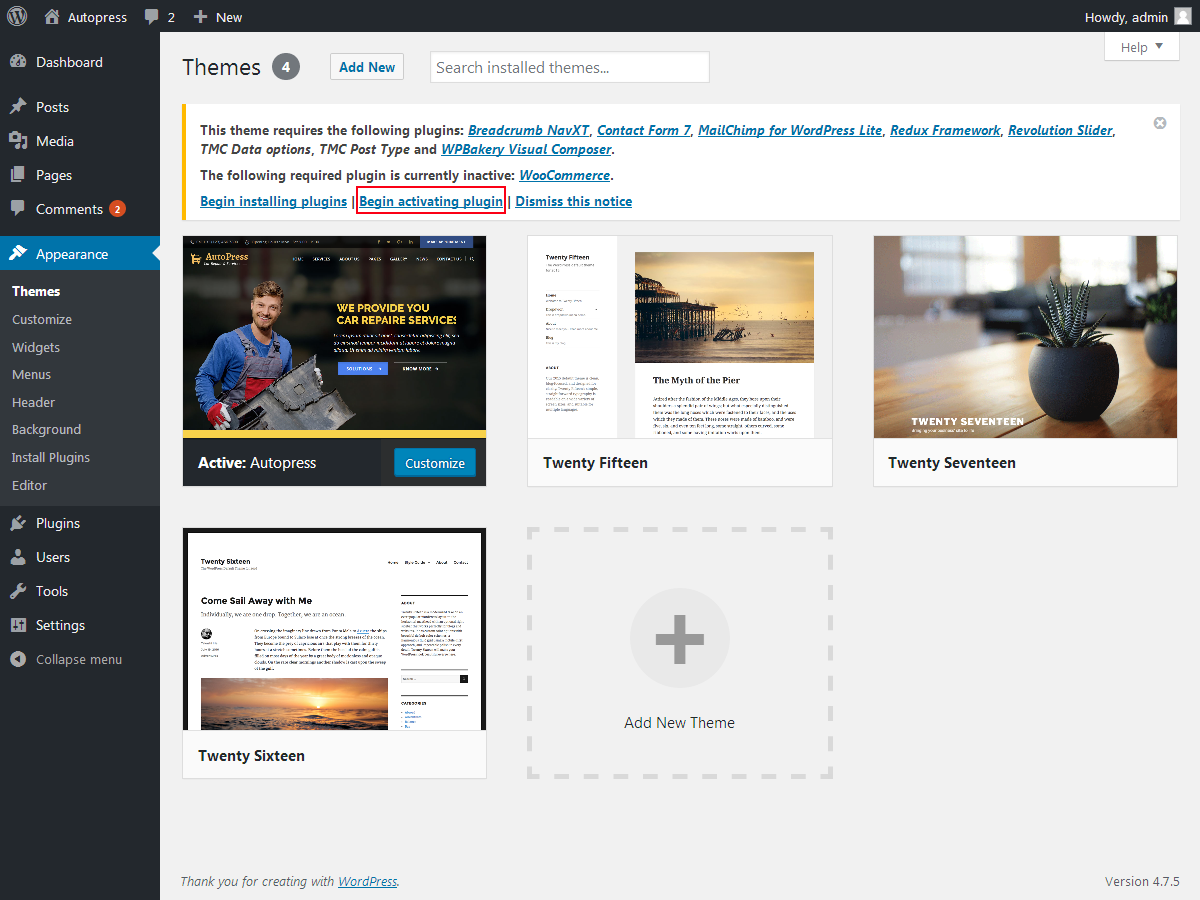Image resolution: width=1200 pixels, height=900 pixels.
Task: Click the Plugins plug icon
Action: click(18, 523)
